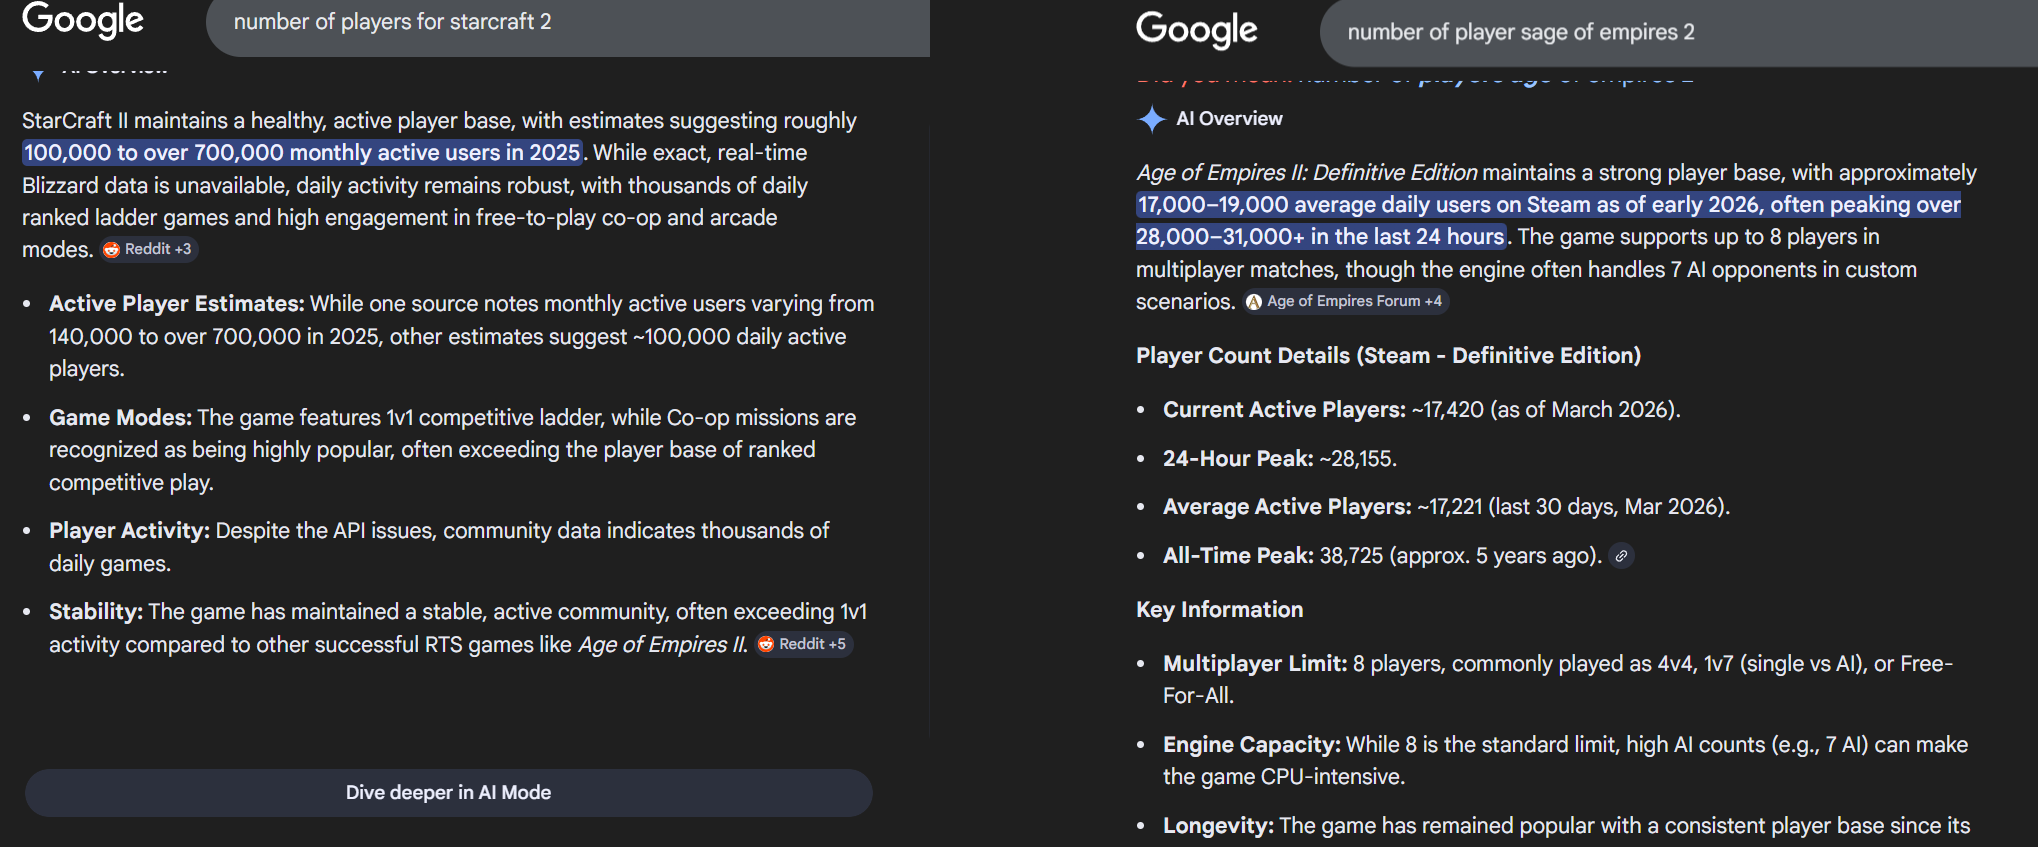Click the Player Count Details heading
This screenshot has height=848, width=2038.
coord(1388,356)
